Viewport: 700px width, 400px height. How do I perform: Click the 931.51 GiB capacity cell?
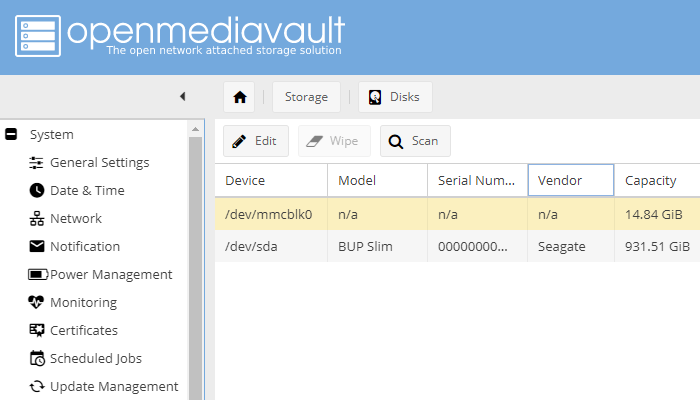tap(657, 246)
